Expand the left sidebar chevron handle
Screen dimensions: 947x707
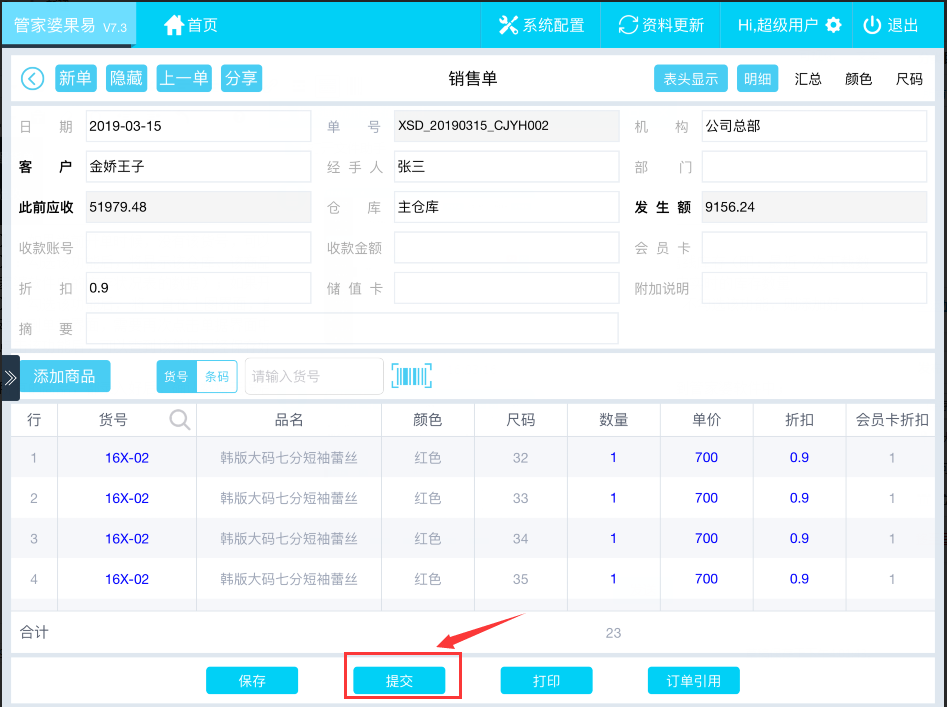pyautogui.click(x=10, y=377)
